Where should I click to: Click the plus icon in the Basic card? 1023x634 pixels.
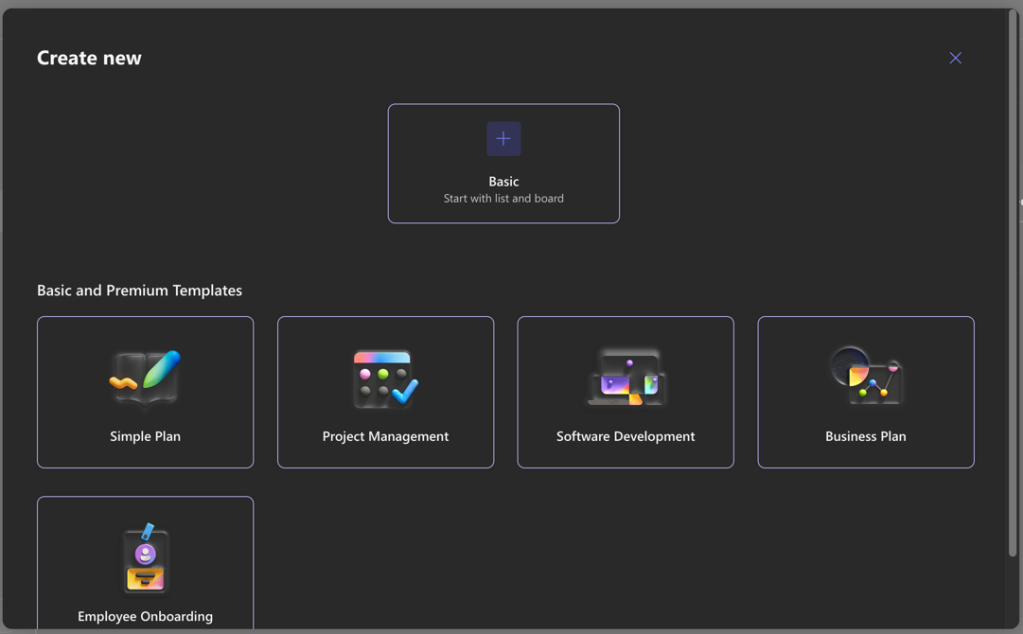503,139
